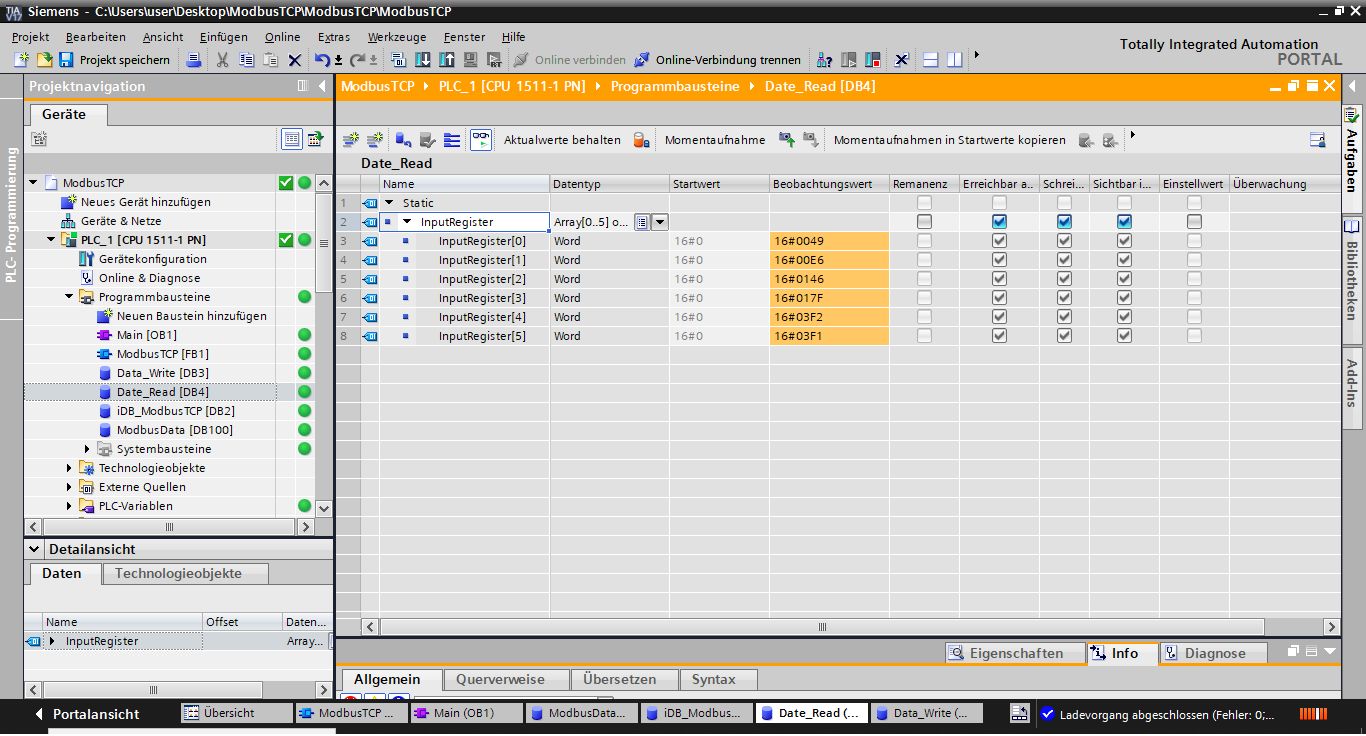Click the compile icon in main toolbar
The width and height of the screenshot is (1366, 736).
click(x=398, y=60)
